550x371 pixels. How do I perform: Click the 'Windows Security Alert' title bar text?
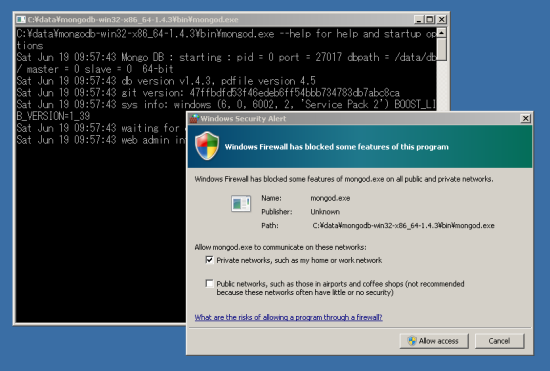coord(243,119)
